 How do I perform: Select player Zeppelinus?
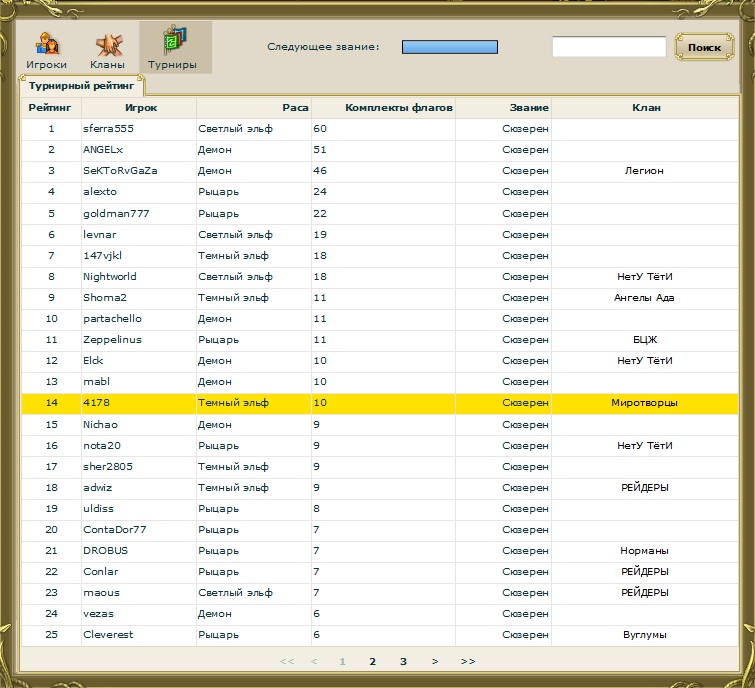pos(112,339)
